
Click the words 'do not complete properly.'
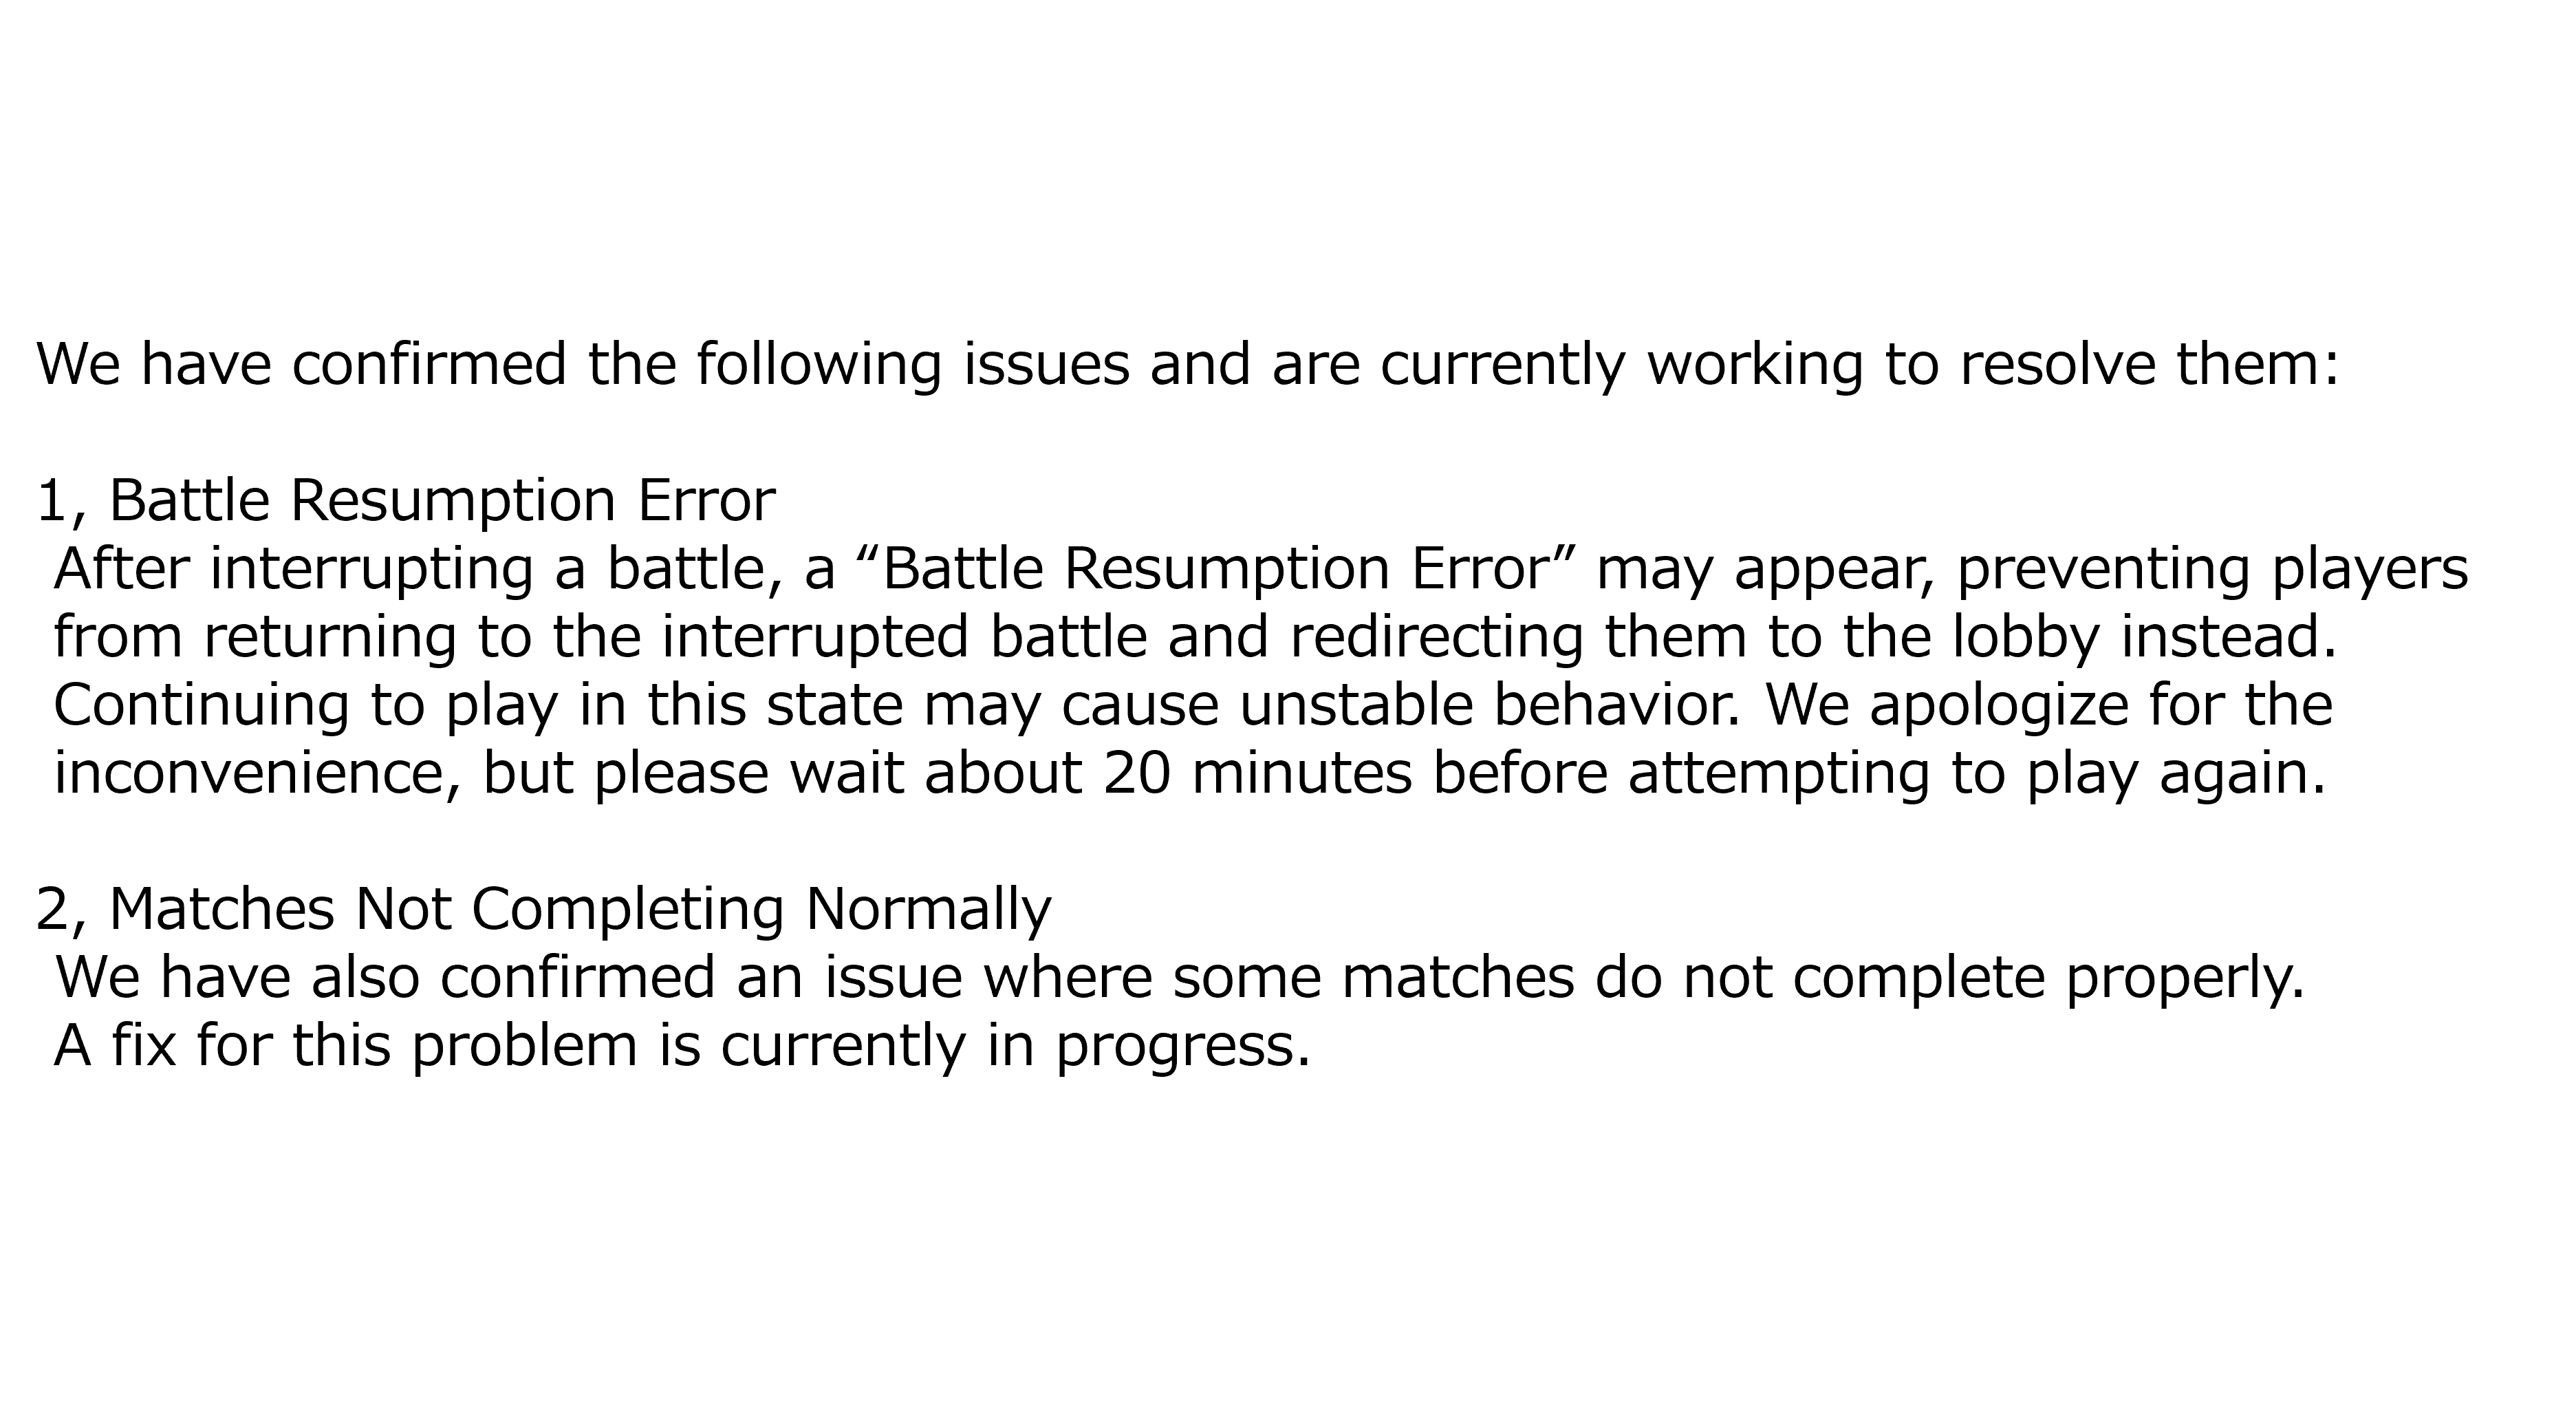click(1950, 977)
